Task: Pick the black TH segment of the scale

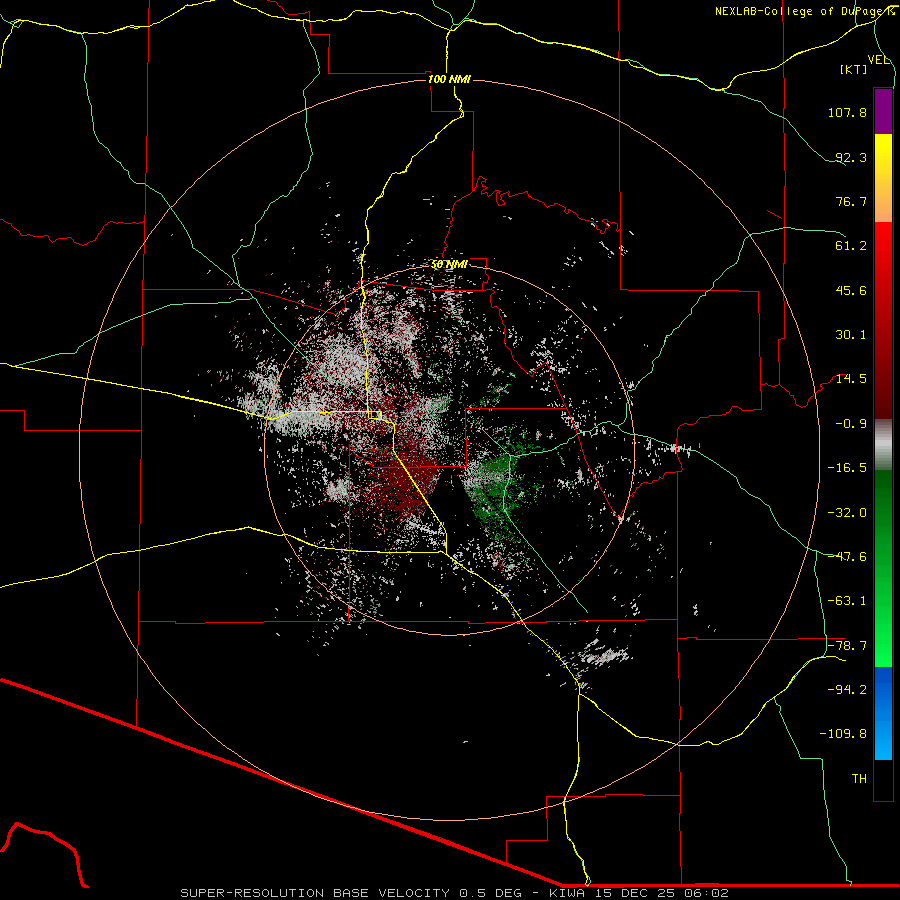Action: 883,780
